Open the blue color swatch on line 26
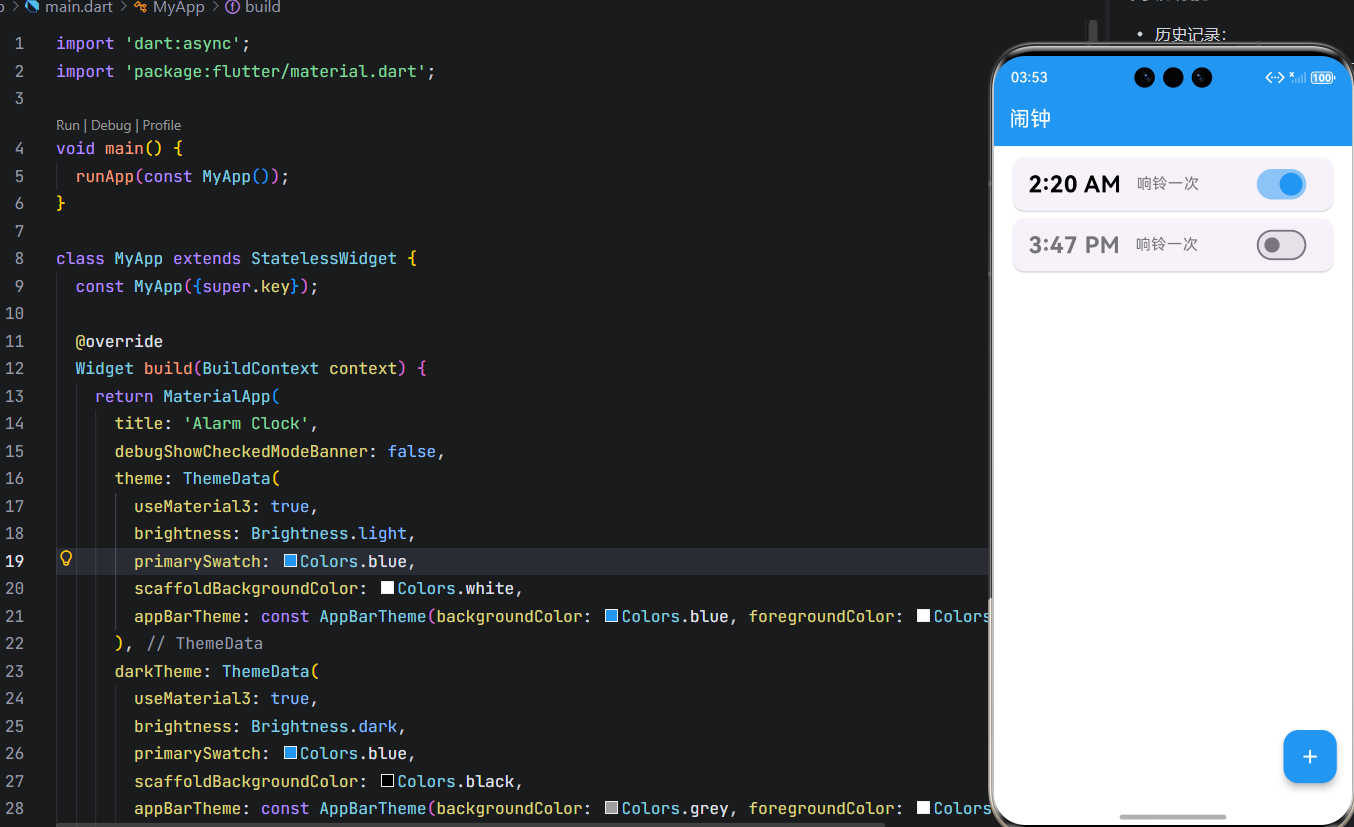Viewport: 1354px width, 827px height. [291, 753]
